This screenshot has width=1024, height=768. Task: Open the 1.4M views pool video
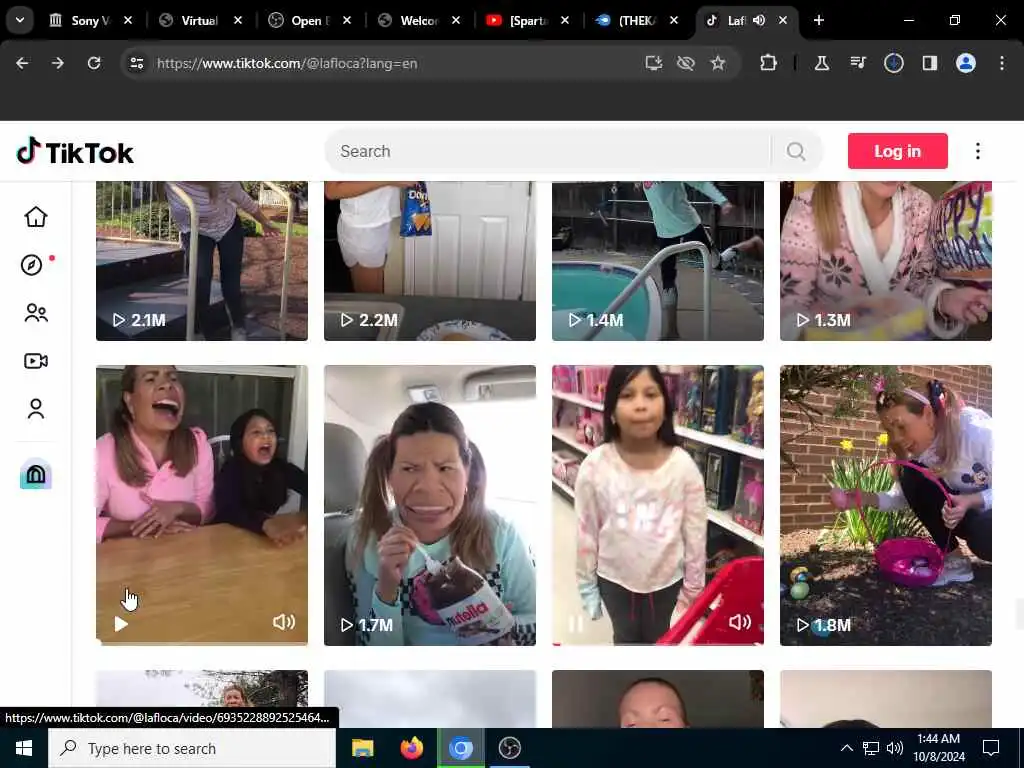658,261
